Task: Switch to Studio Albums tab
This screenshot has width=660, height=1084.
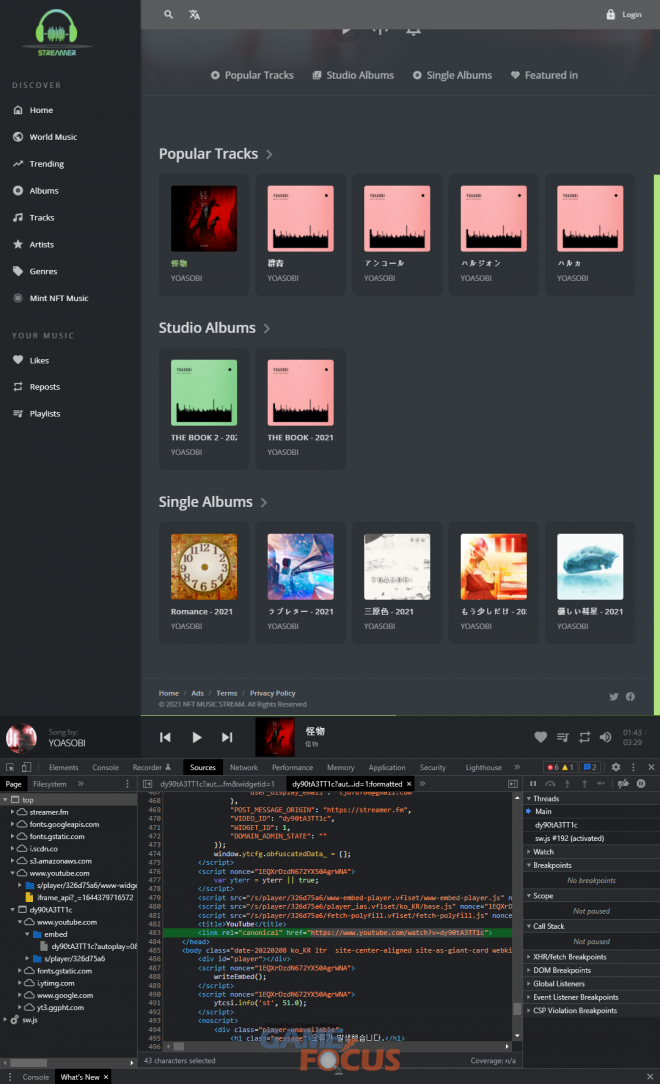Action: pos(353,75)
